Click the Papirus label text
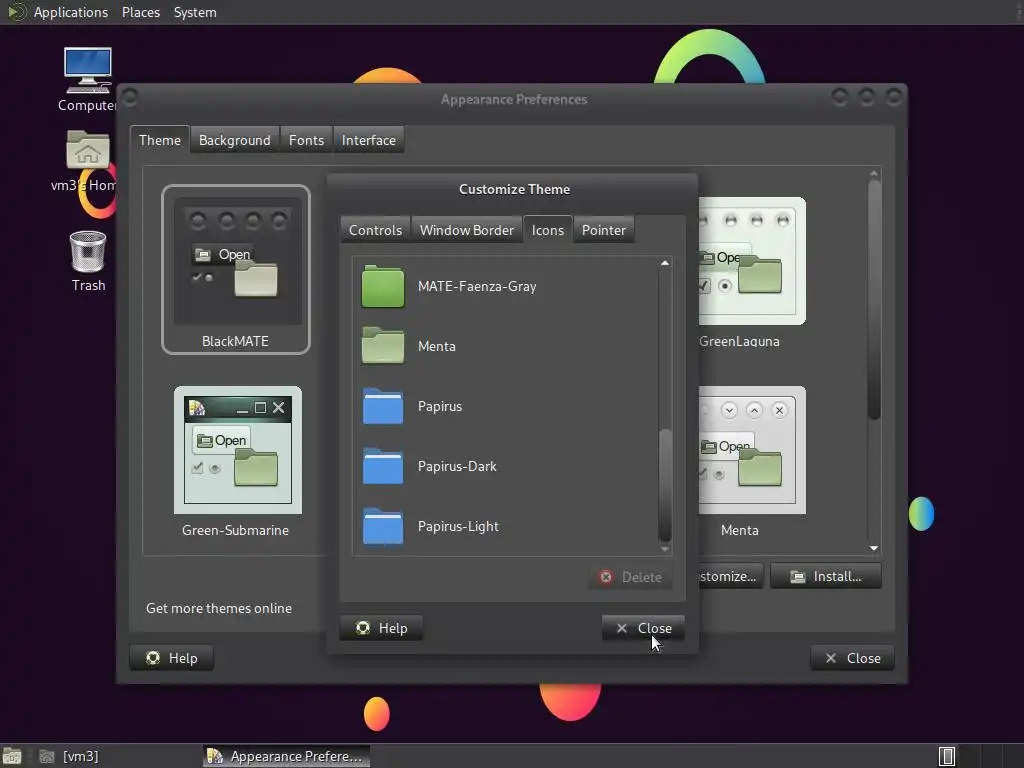Image resolution: width=1024 pixels, height=768 pixels. (440, 406)
